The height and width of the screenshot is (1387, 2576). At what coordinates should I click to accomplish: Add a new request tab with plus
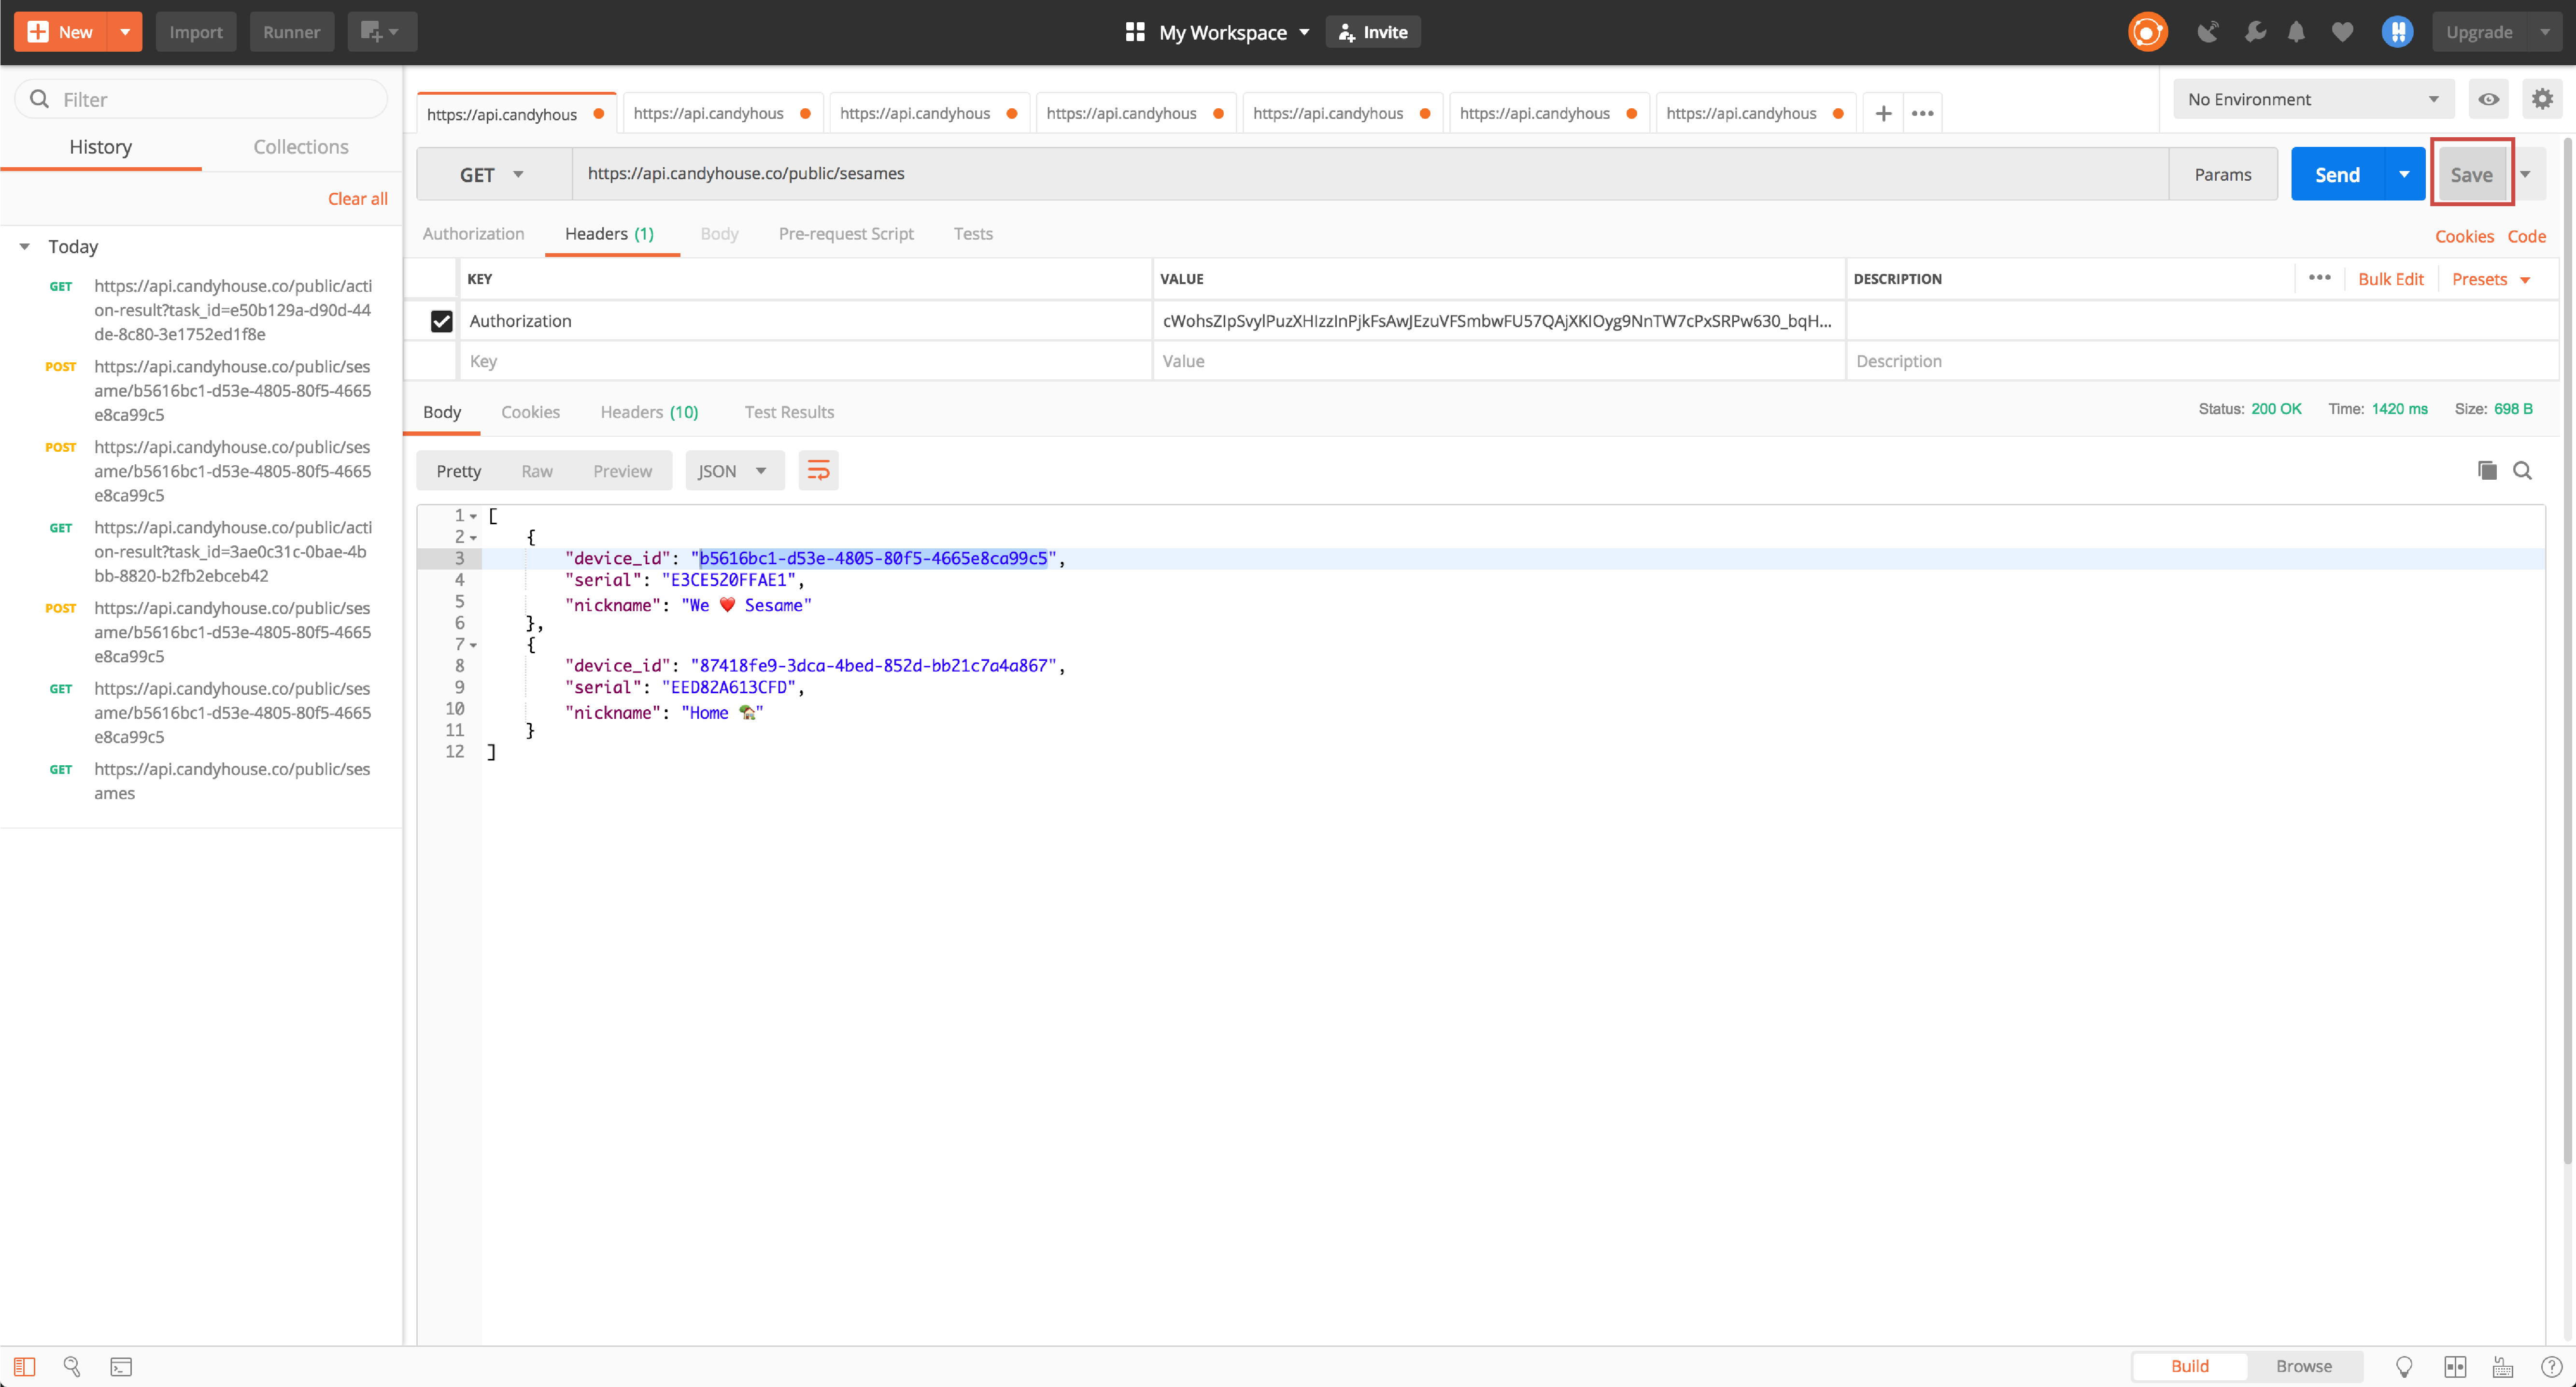coord(1883,113)
